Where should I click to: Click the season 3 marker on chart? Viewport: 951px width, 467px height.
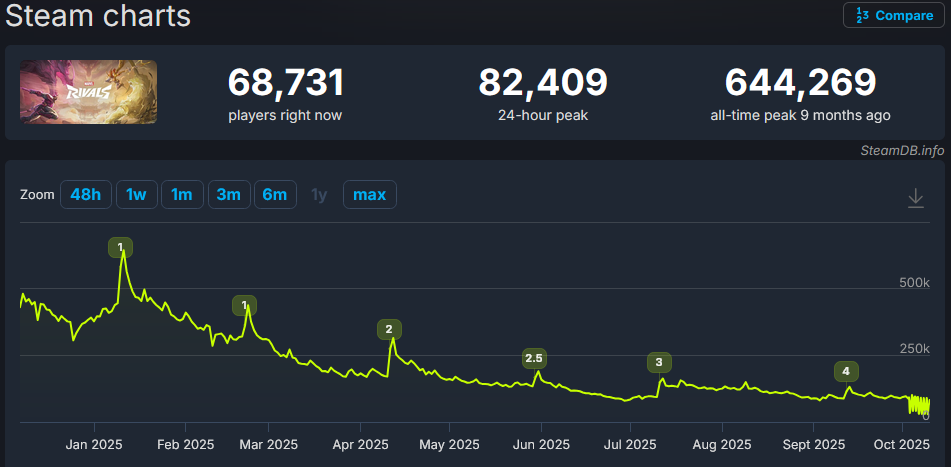(659, 363)
